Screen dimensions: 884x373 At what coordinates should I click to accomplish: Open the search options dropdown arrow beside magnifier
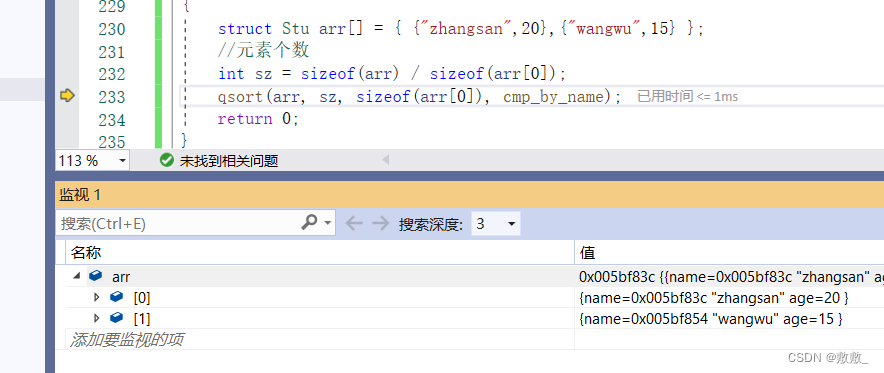pyautogui.click(x=327, y=223)
